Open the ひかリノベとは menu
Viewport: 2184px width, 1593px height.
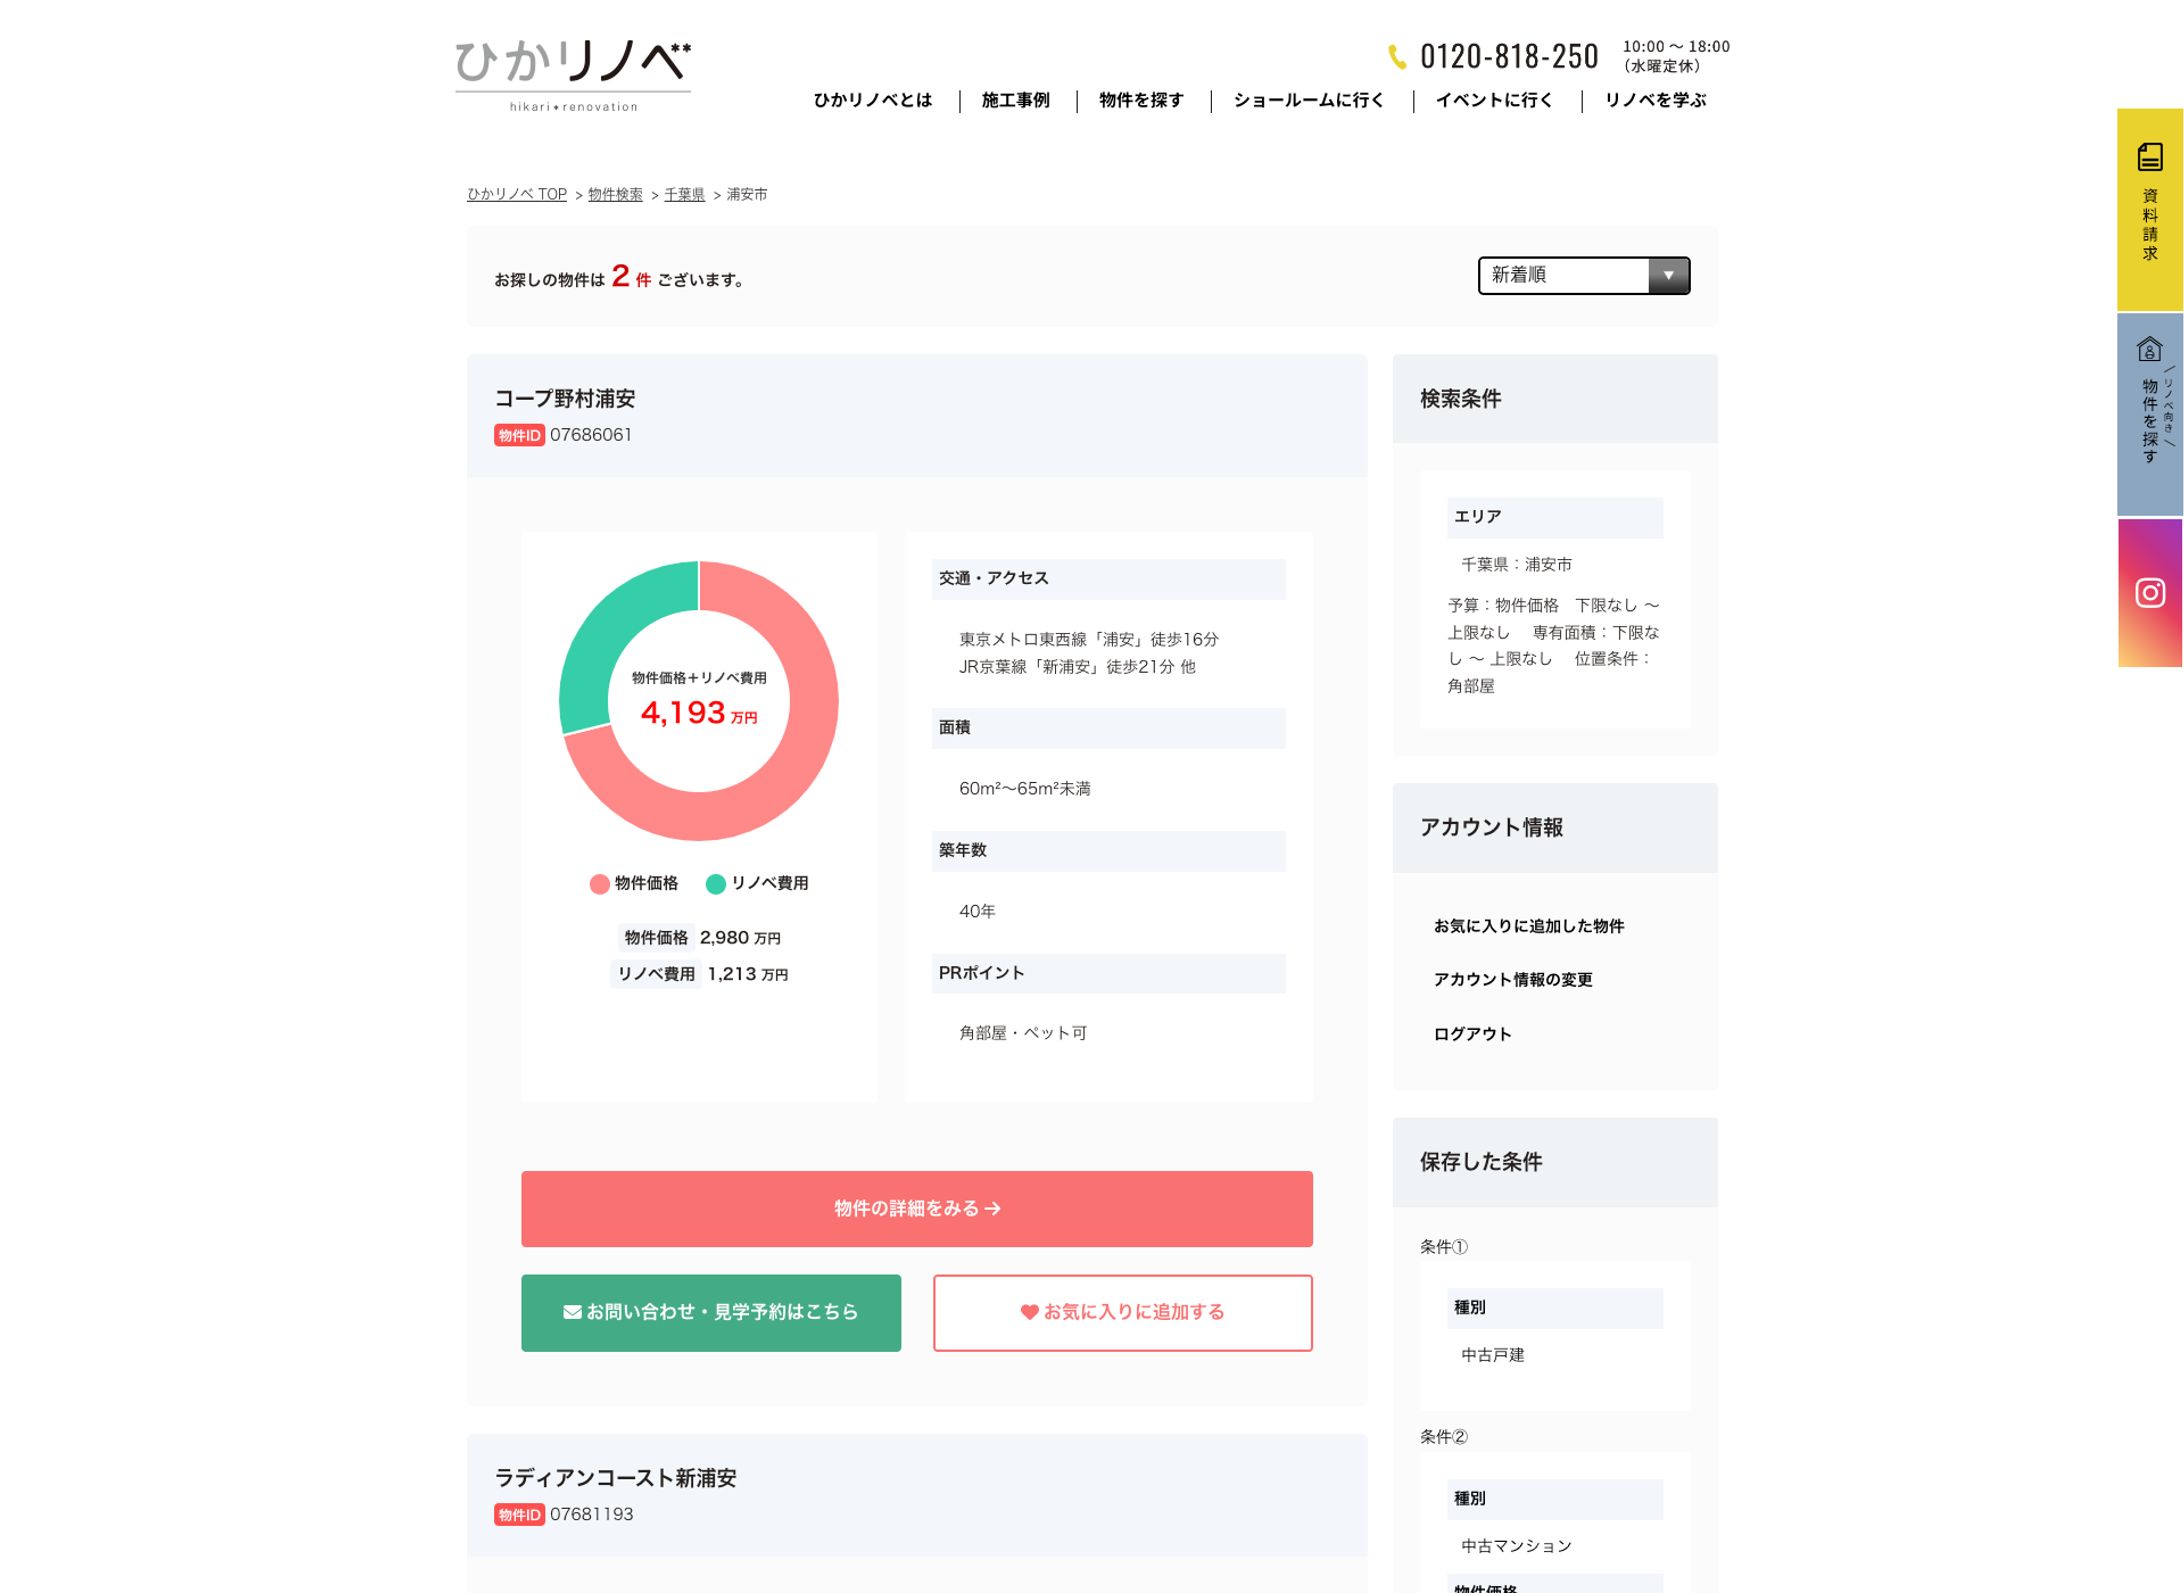[x=872, y=100]
